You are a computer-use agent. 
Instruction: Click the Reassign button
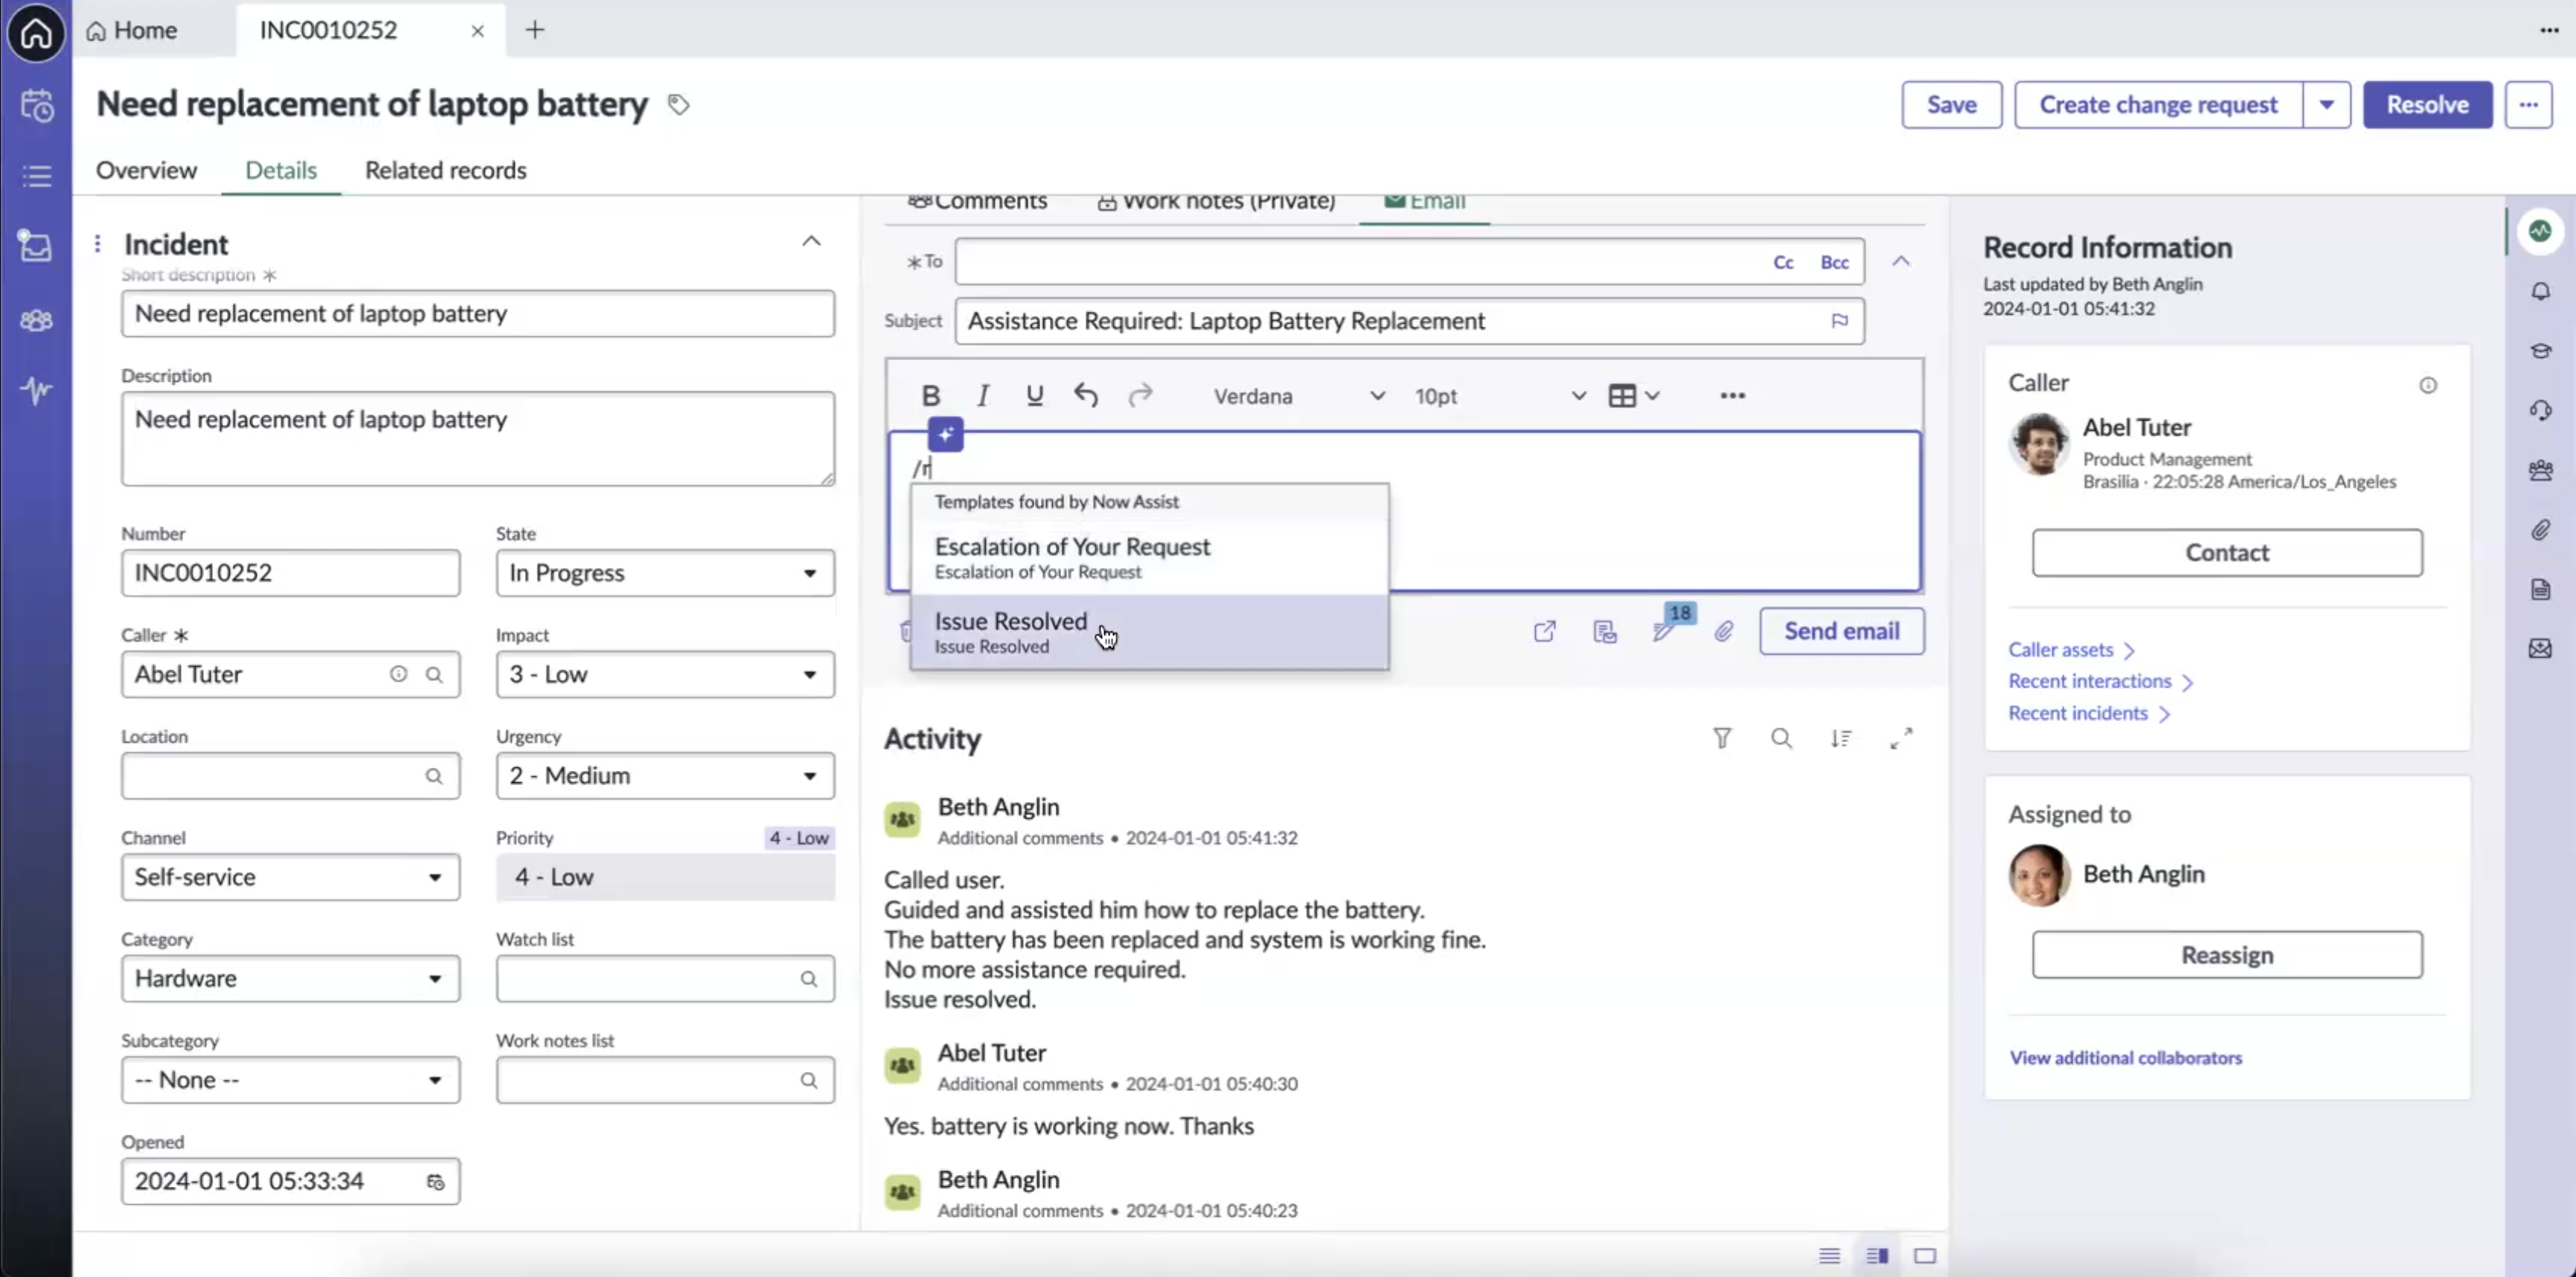coord(2226,955)
